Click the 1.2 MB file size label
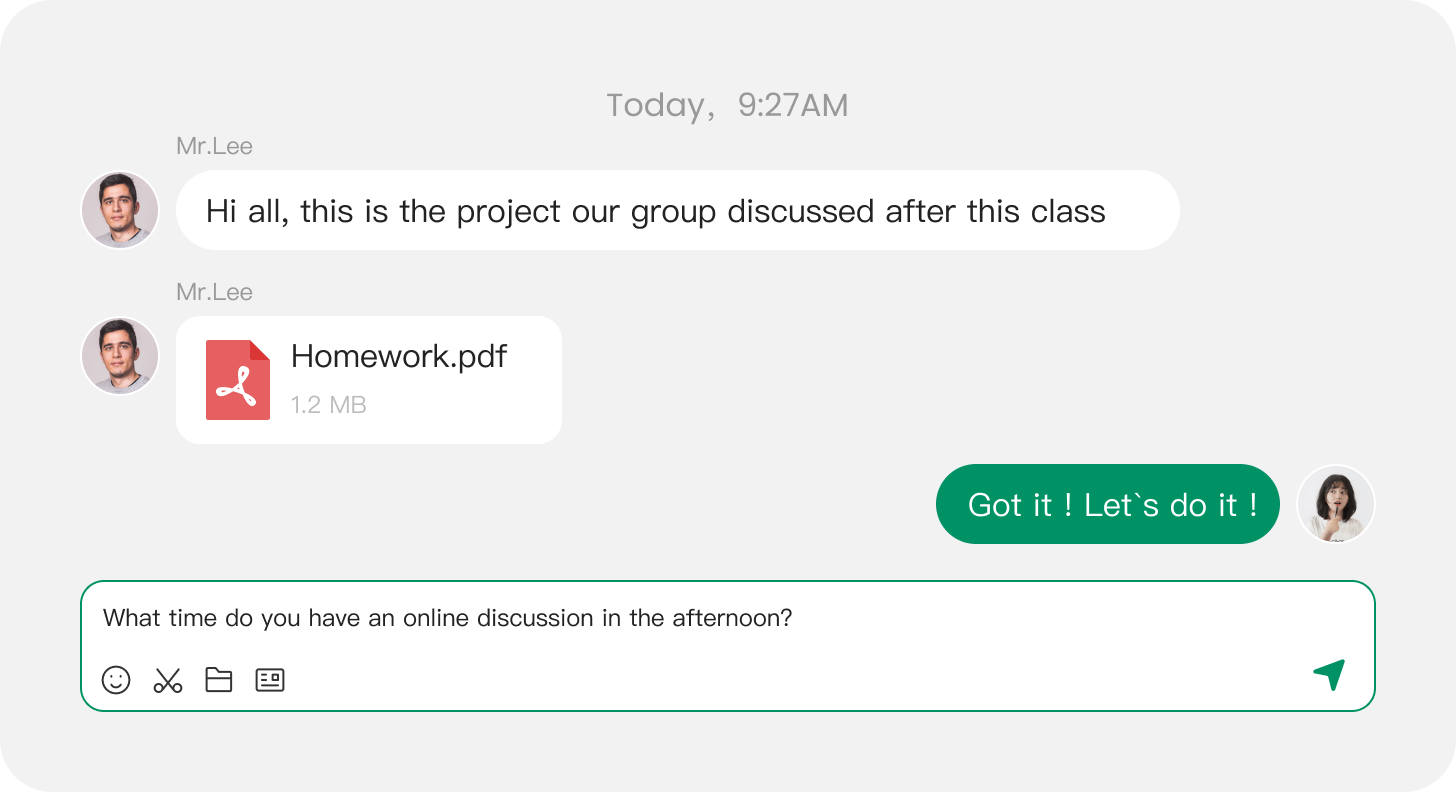Screen dimensions: 1456x792 point(328,405)
